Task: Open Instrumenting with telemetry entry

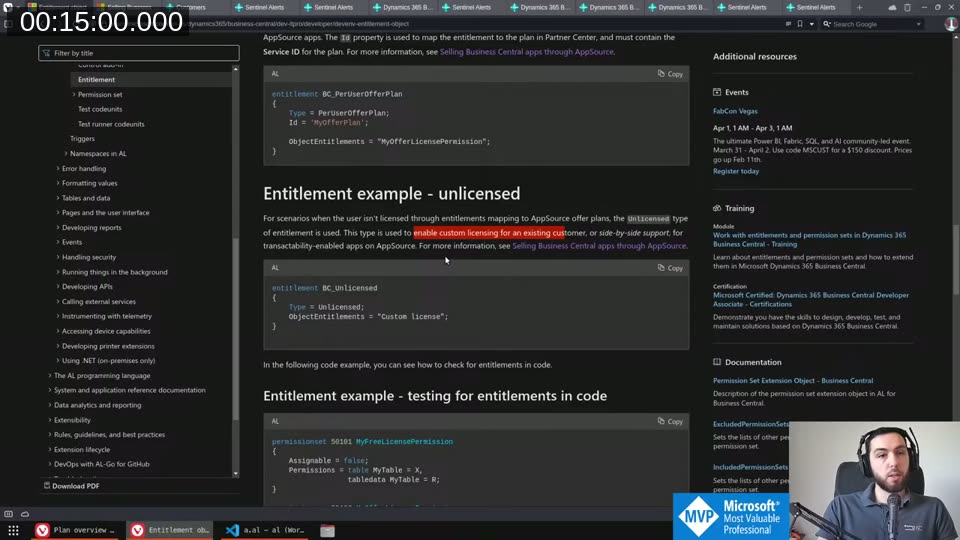Action: coord(107,316)
